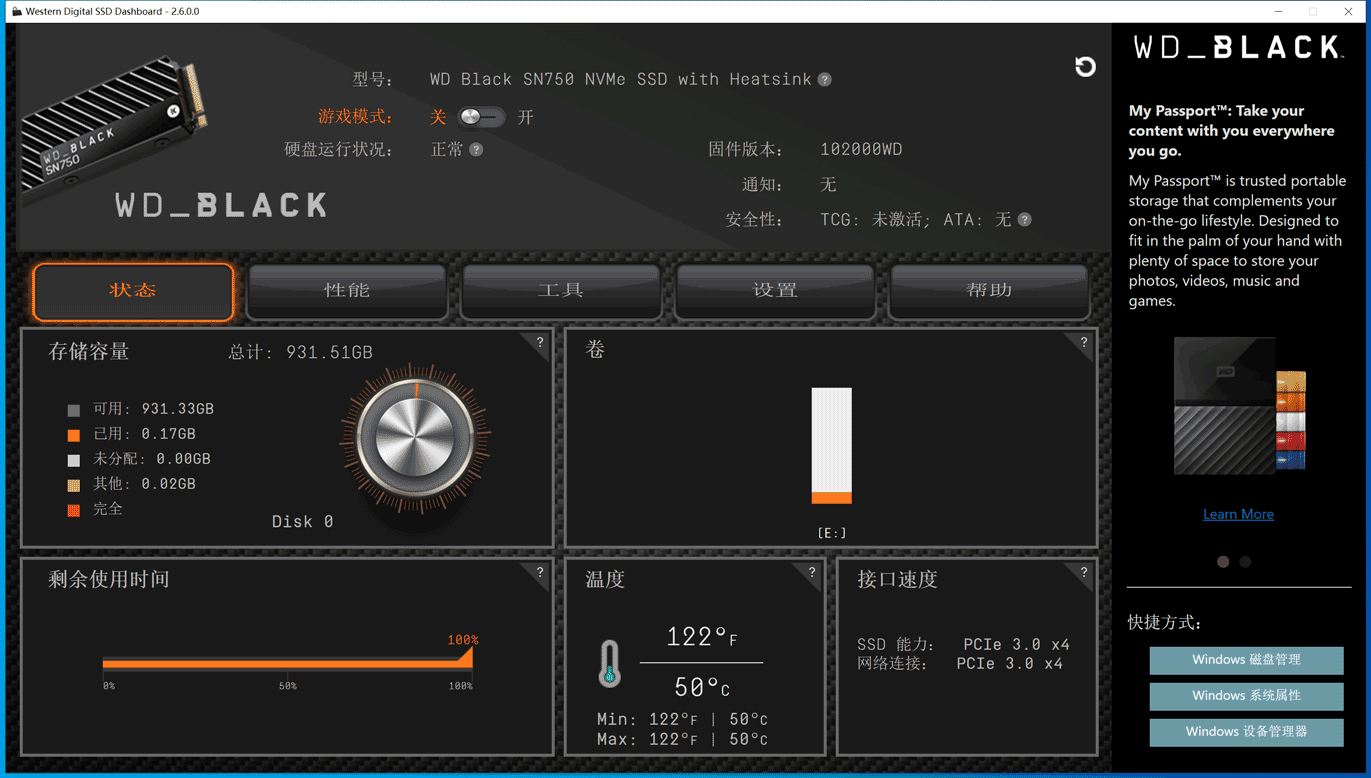
Task: Select the 设置 tab
Action: point(775,291)
